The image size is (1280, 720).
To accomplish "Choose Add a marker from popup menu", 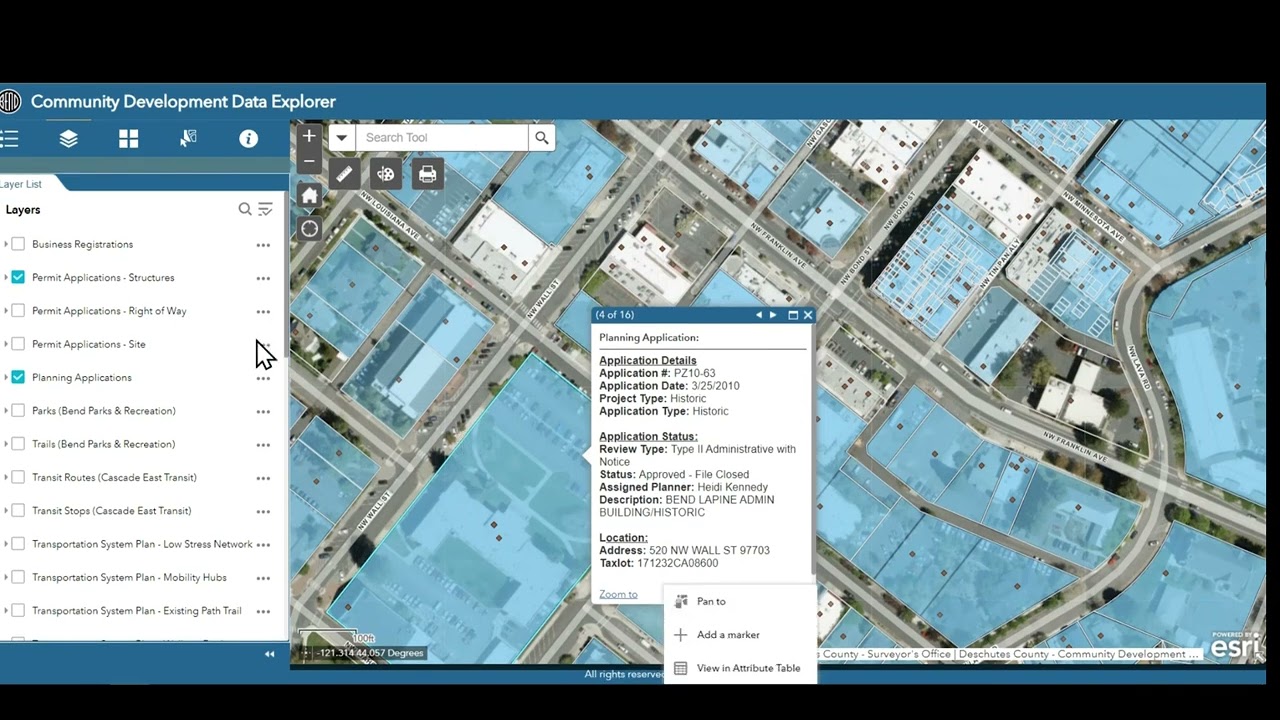I will tap(740, 635).
